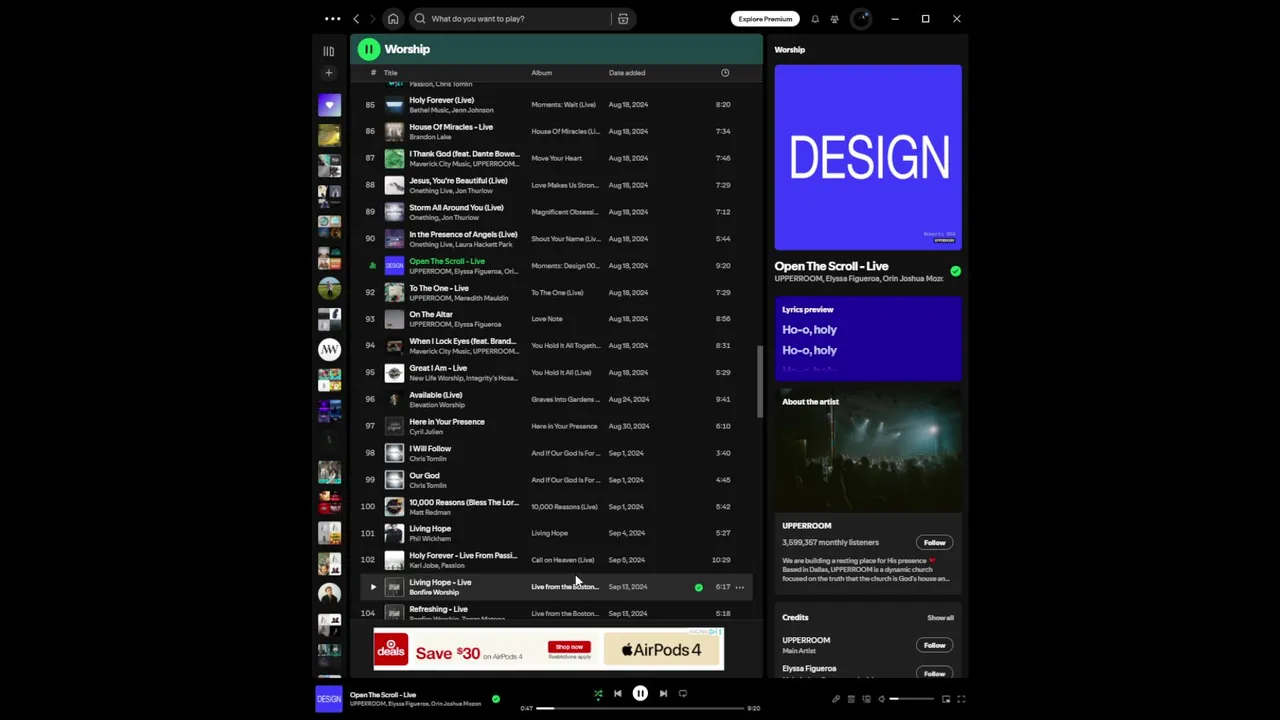Open the now playing DESIGN thumbnail in player bar

(329, 699)
